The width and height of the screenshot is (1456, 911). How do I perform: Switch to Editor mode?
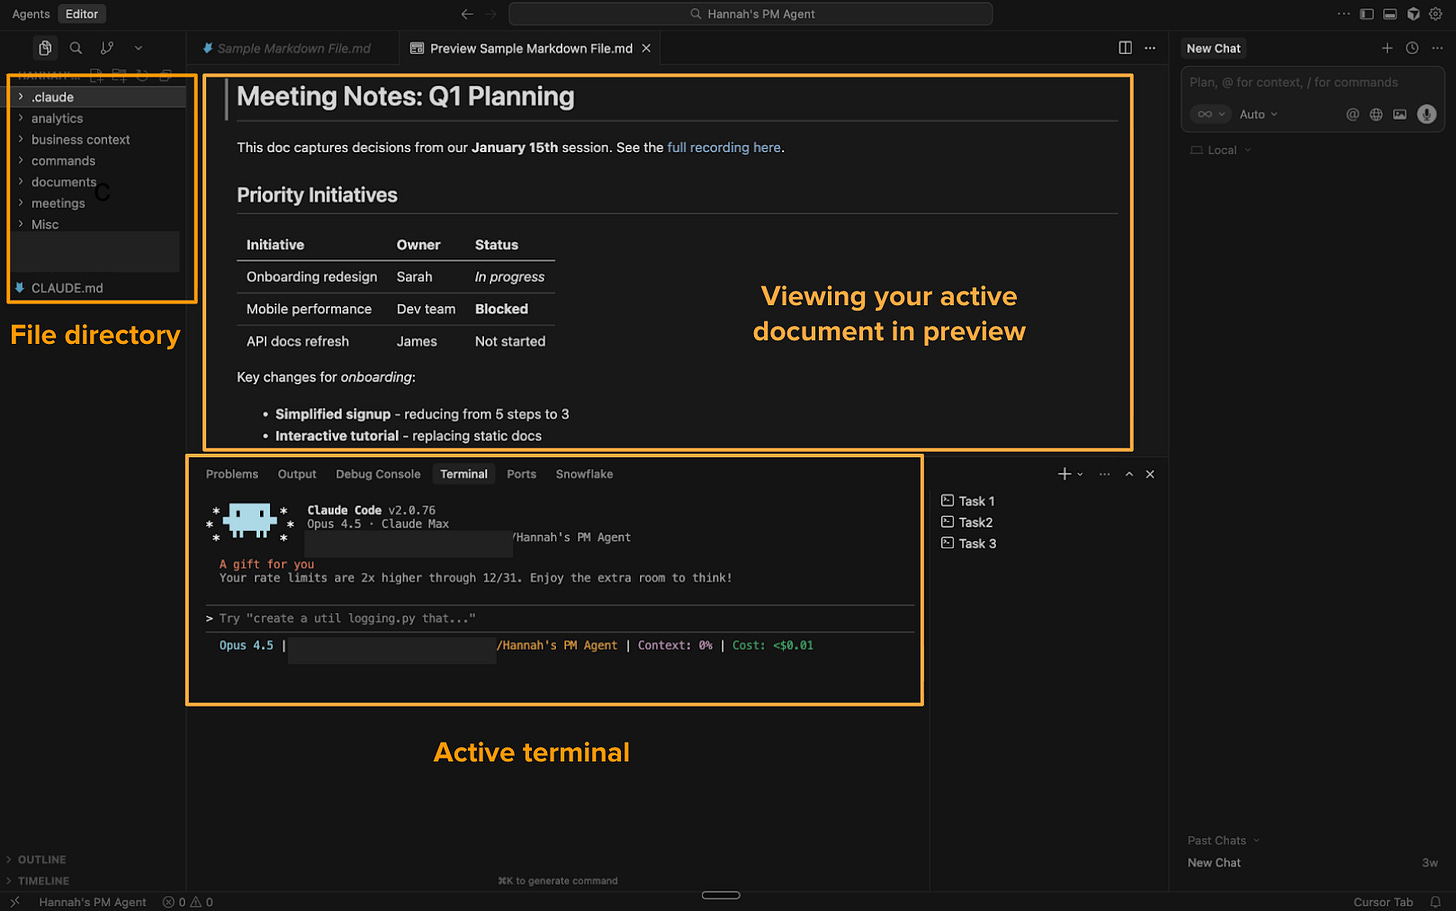pos(82,14)
